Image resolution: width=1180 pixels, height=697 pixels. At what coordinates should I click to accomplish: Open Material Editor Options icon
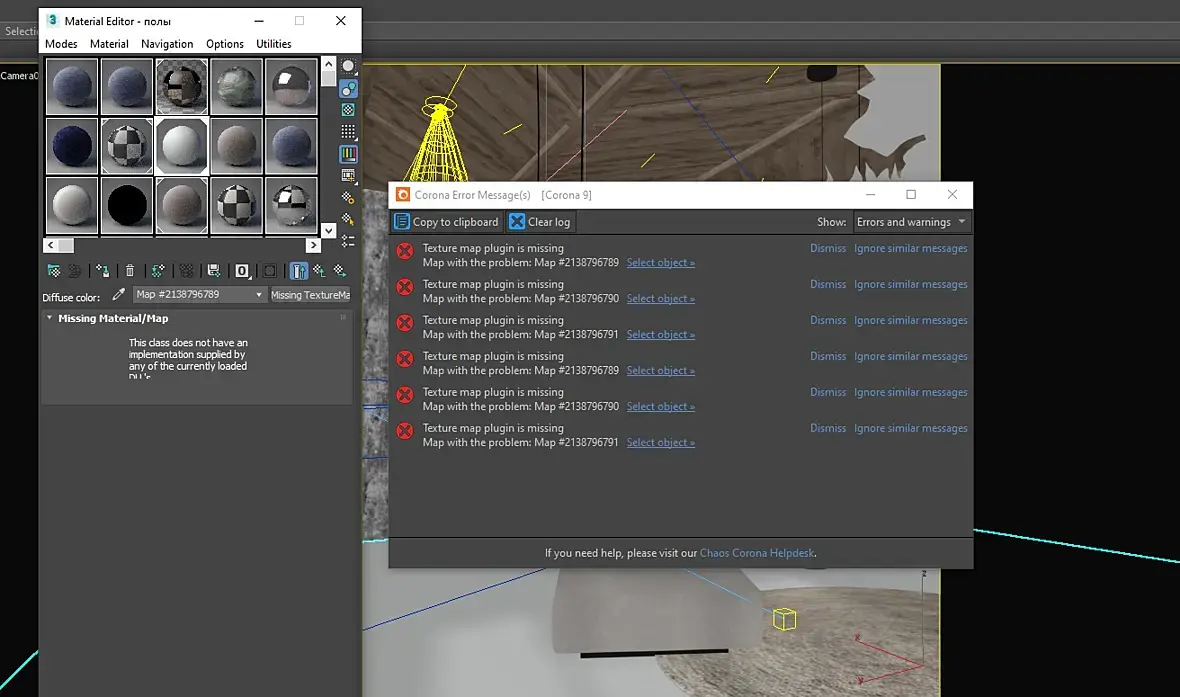click(348, 197)
